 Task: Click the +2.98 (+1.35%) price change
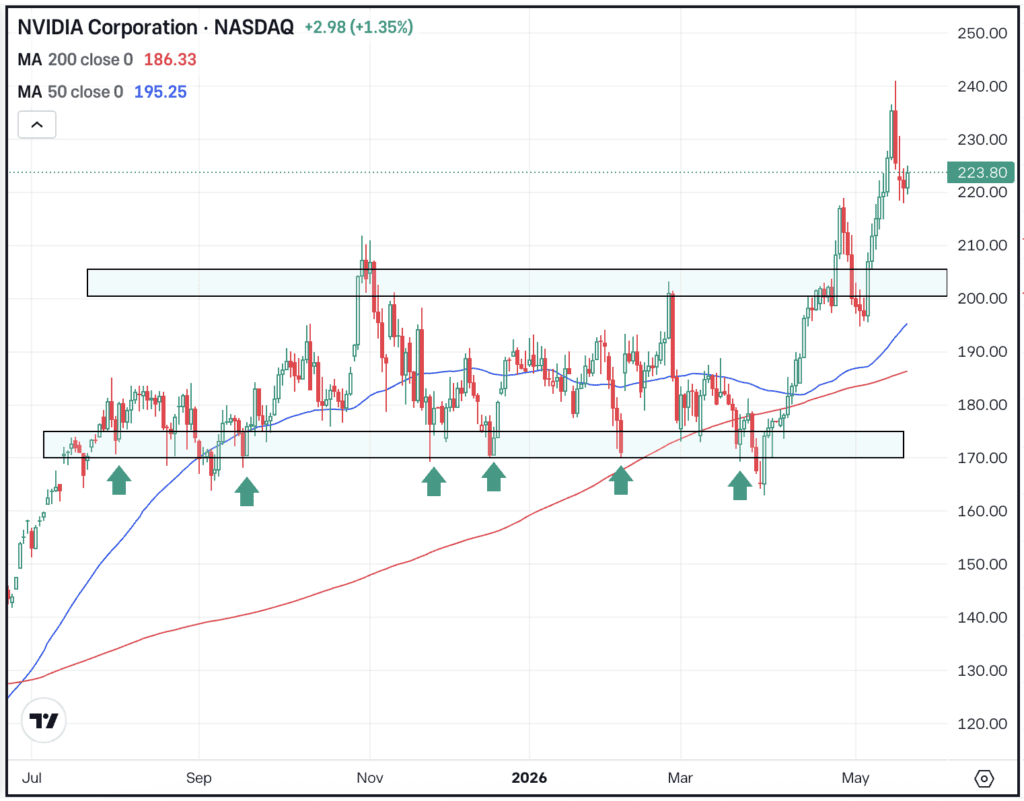(359, 27)
